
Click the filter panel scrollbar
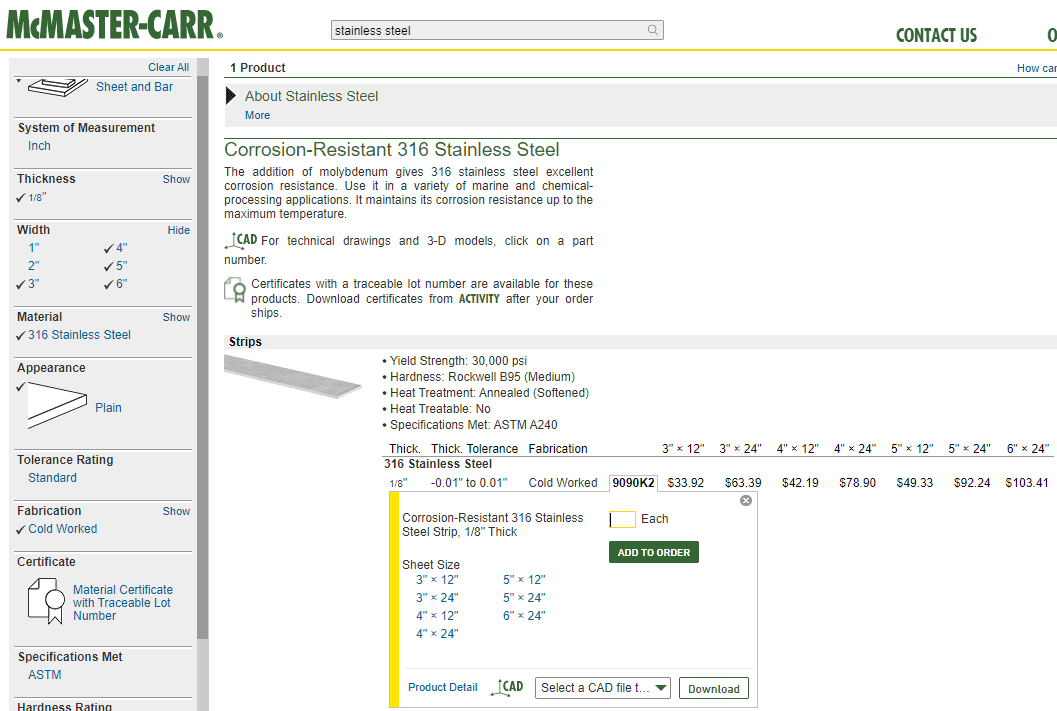(203, 357)
